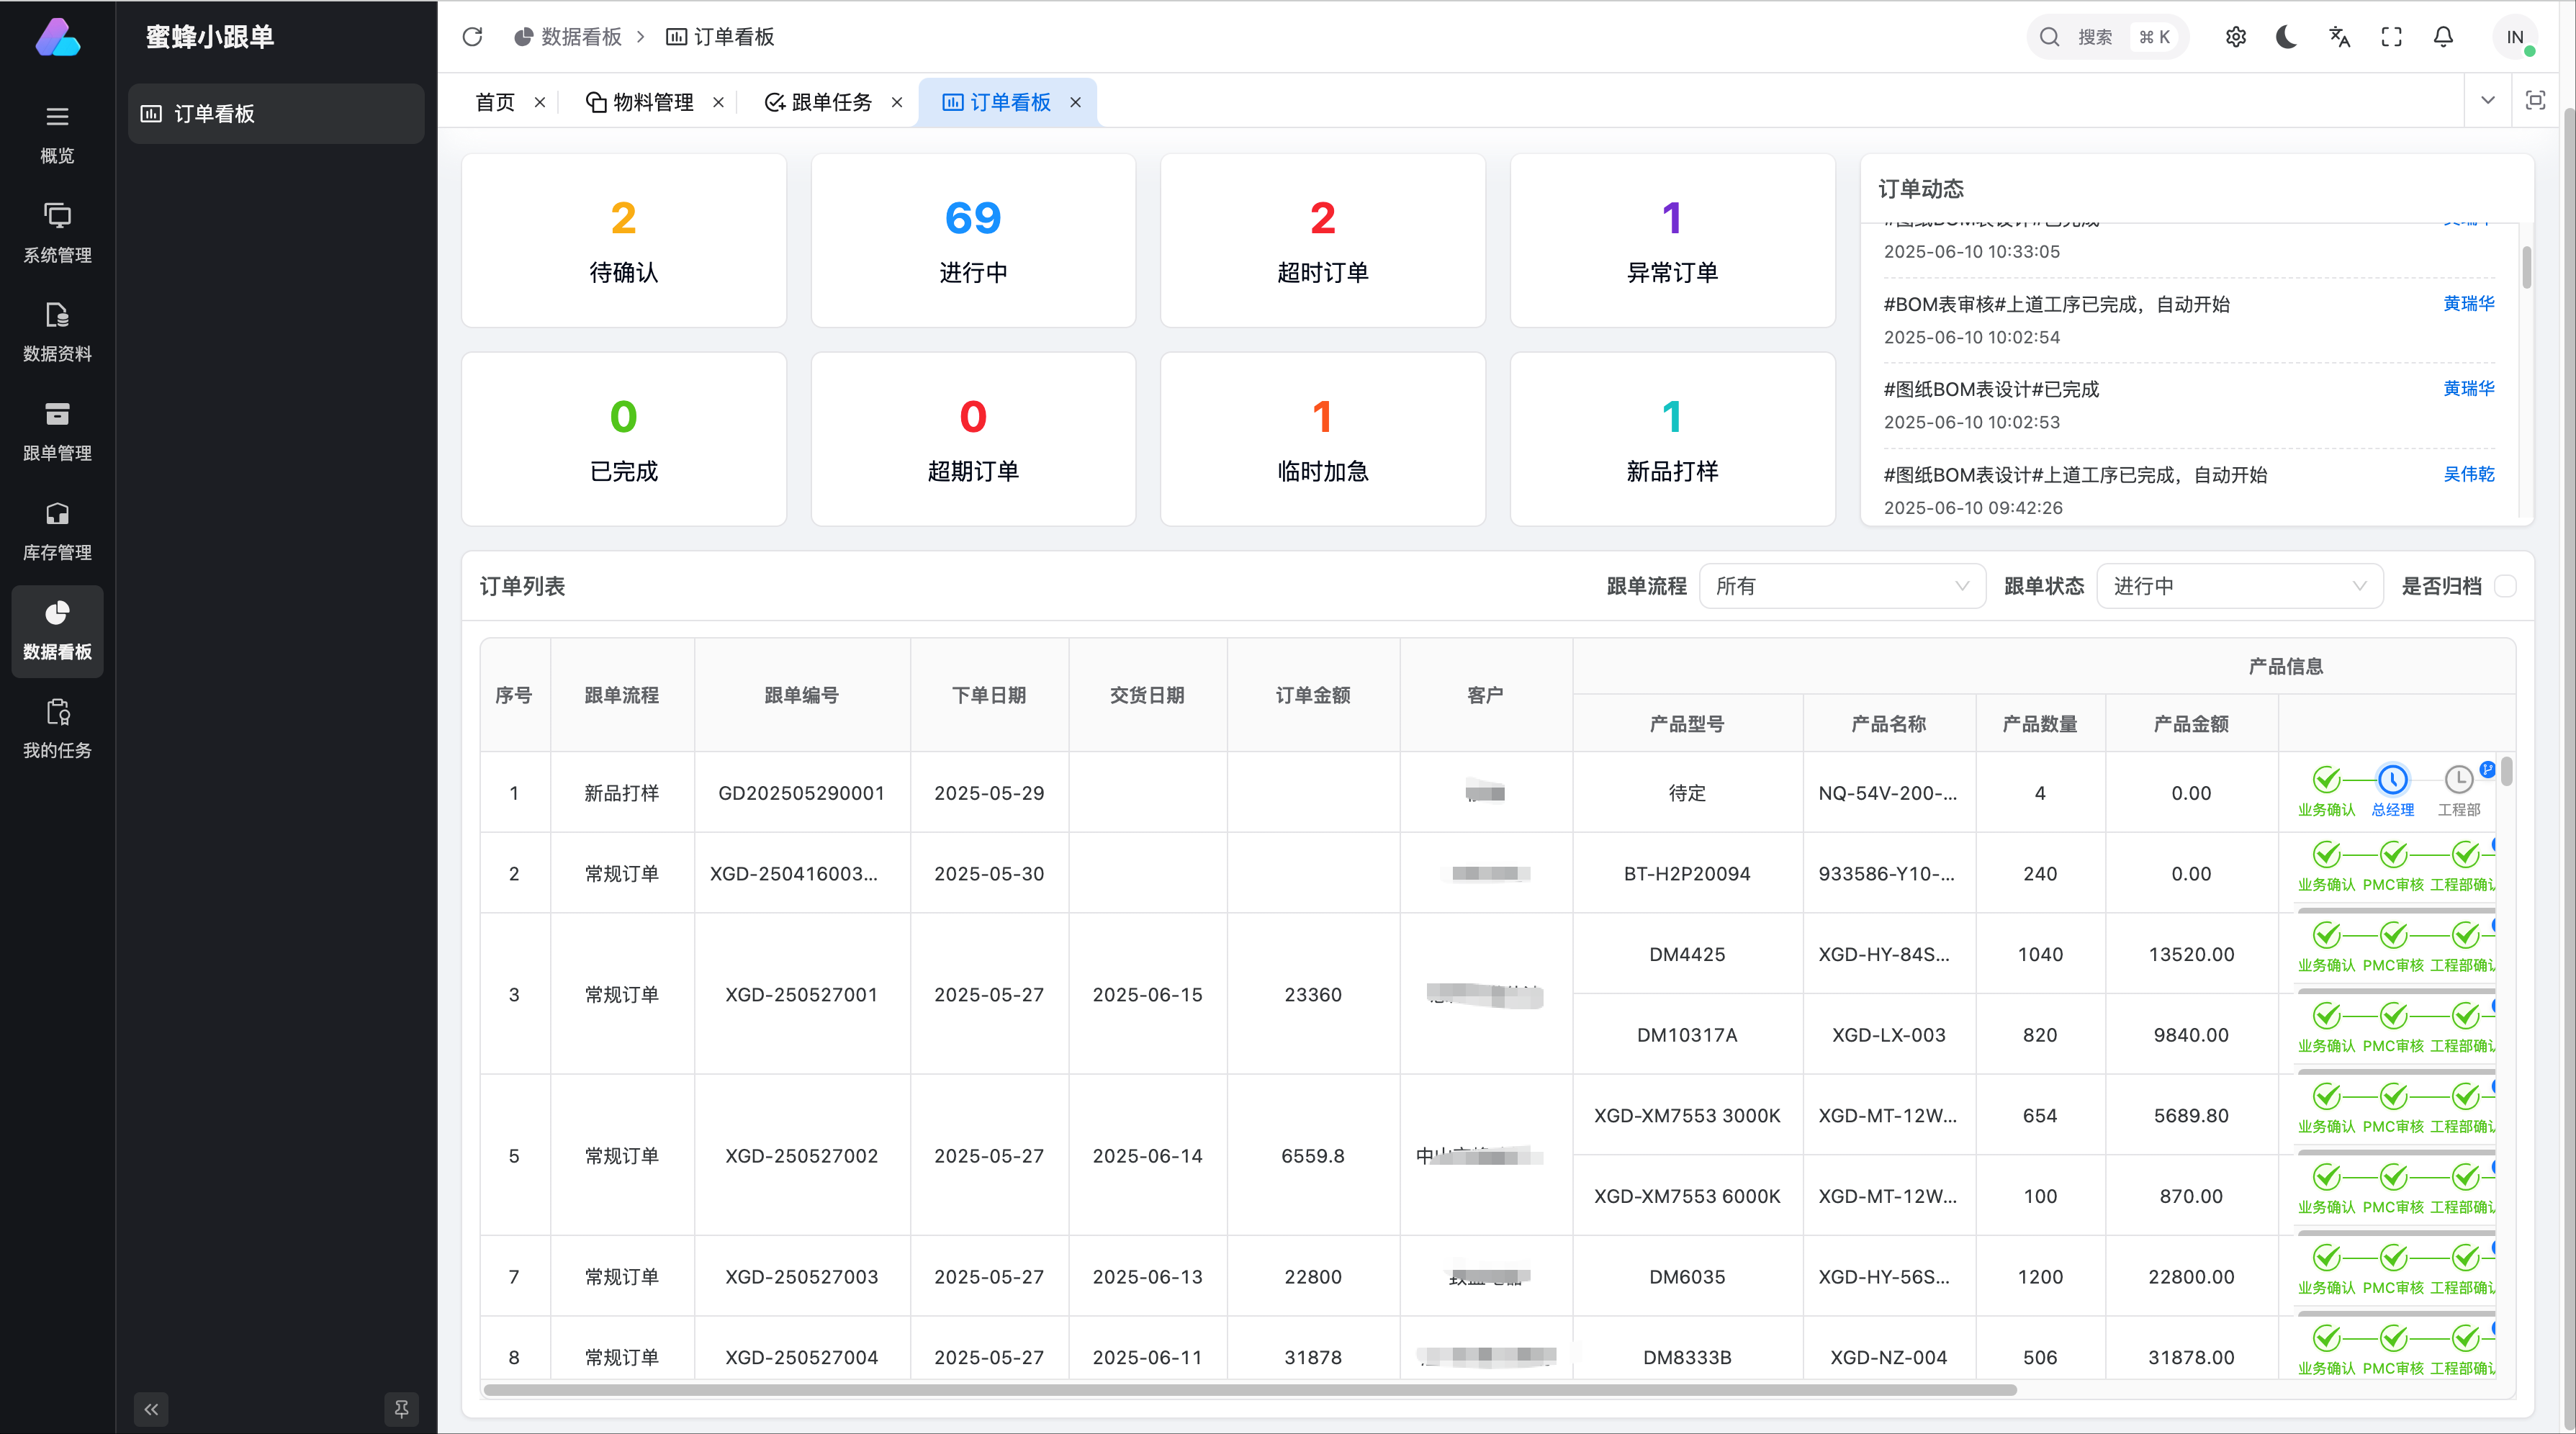Open 我的任务 in the sidebar

click(57, 728)
